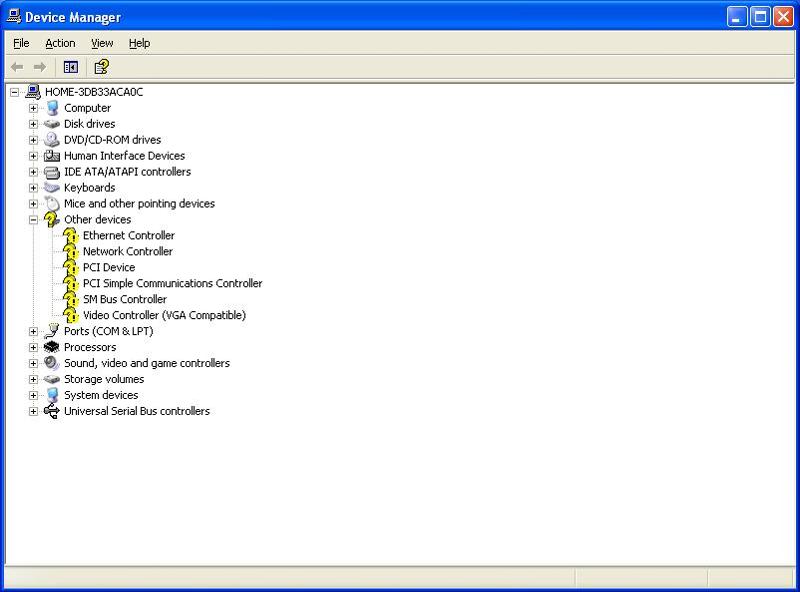Click the warning icon beside Video Controller
Viewport: 800px width, 592px height.
[x=71, y=315]
